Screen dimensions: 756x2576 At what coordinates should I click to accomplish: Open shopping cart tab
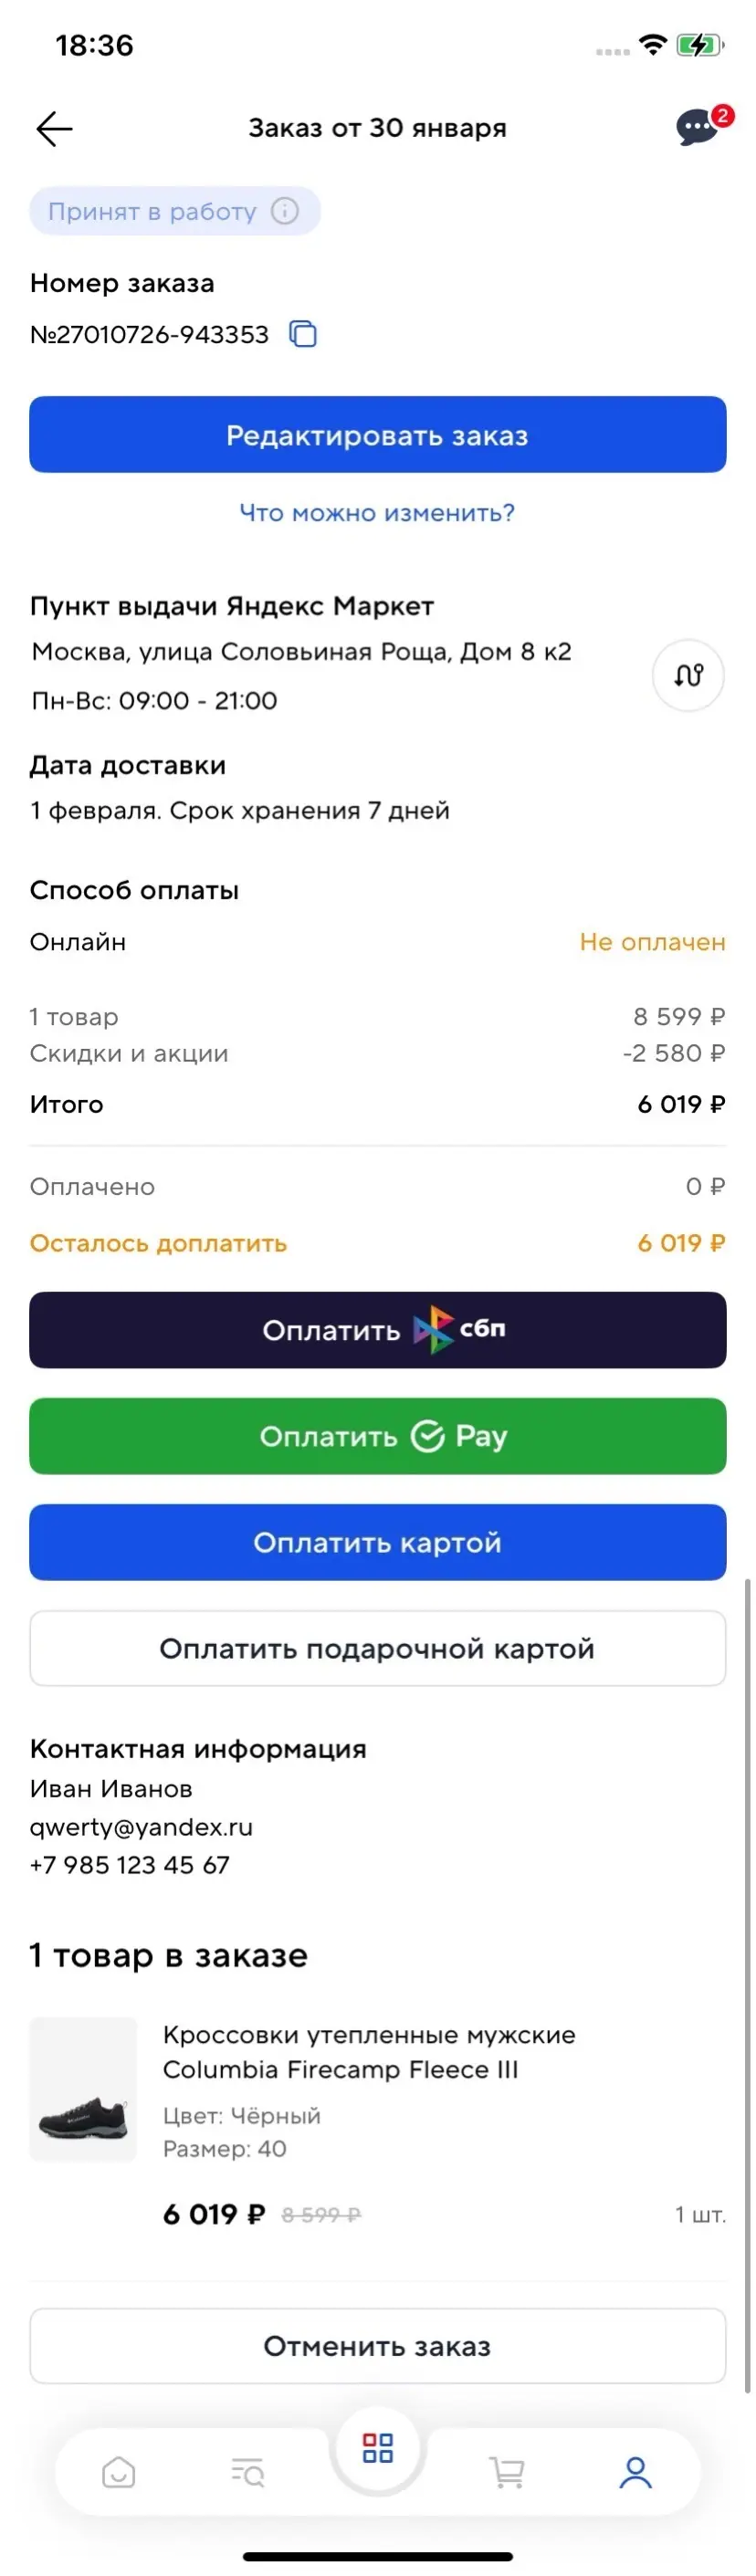(x=507, y=2472)
